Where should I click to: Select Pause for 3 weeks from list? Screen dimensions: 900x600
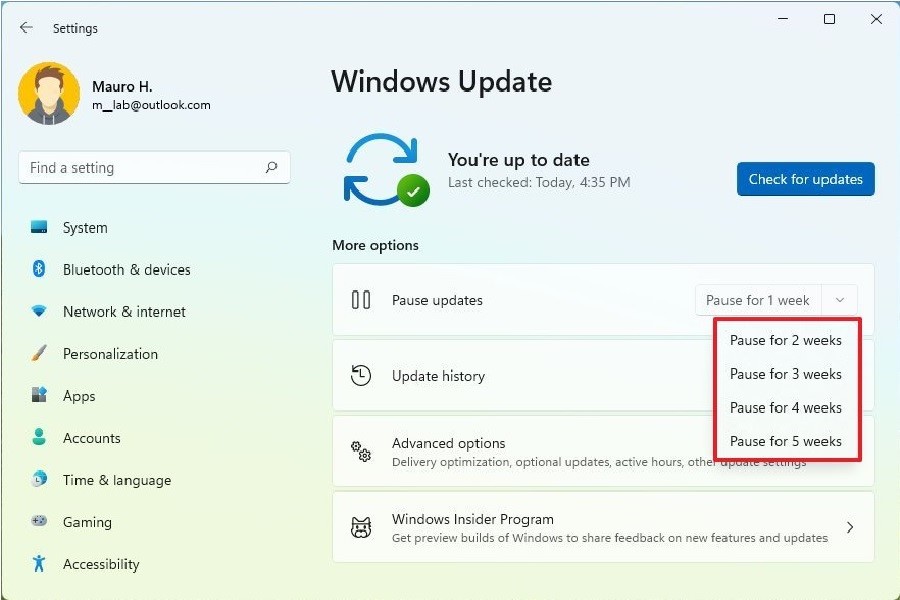tap(785, 374)
